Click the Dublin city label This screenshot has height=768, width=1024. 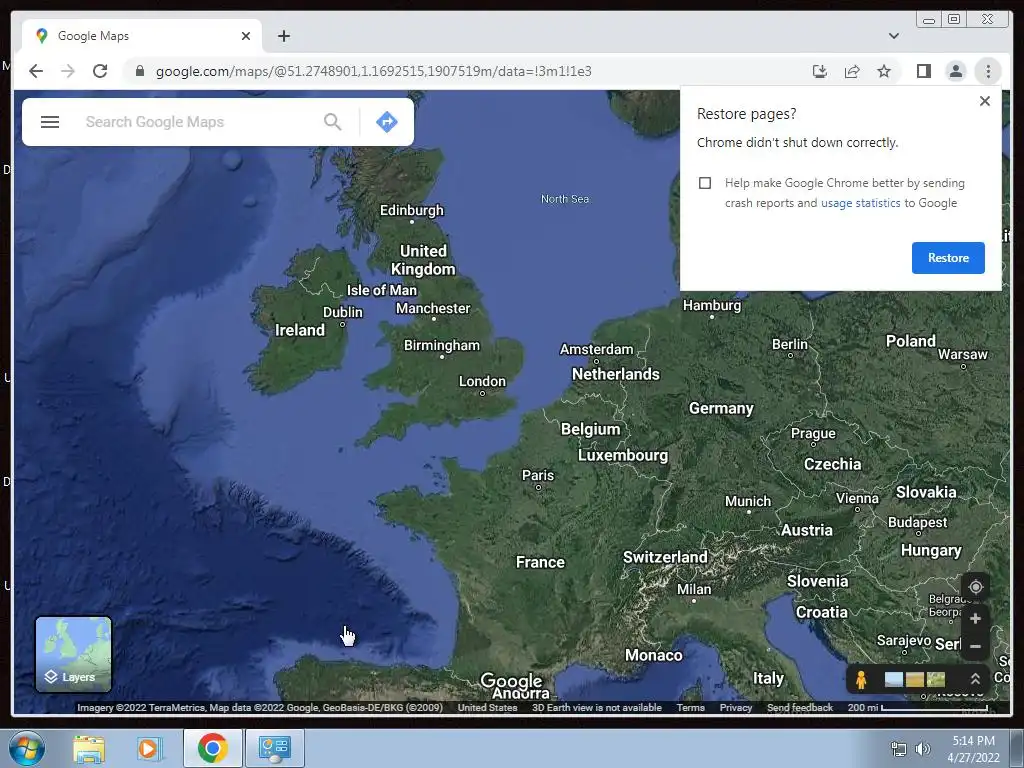click(342, 312)
